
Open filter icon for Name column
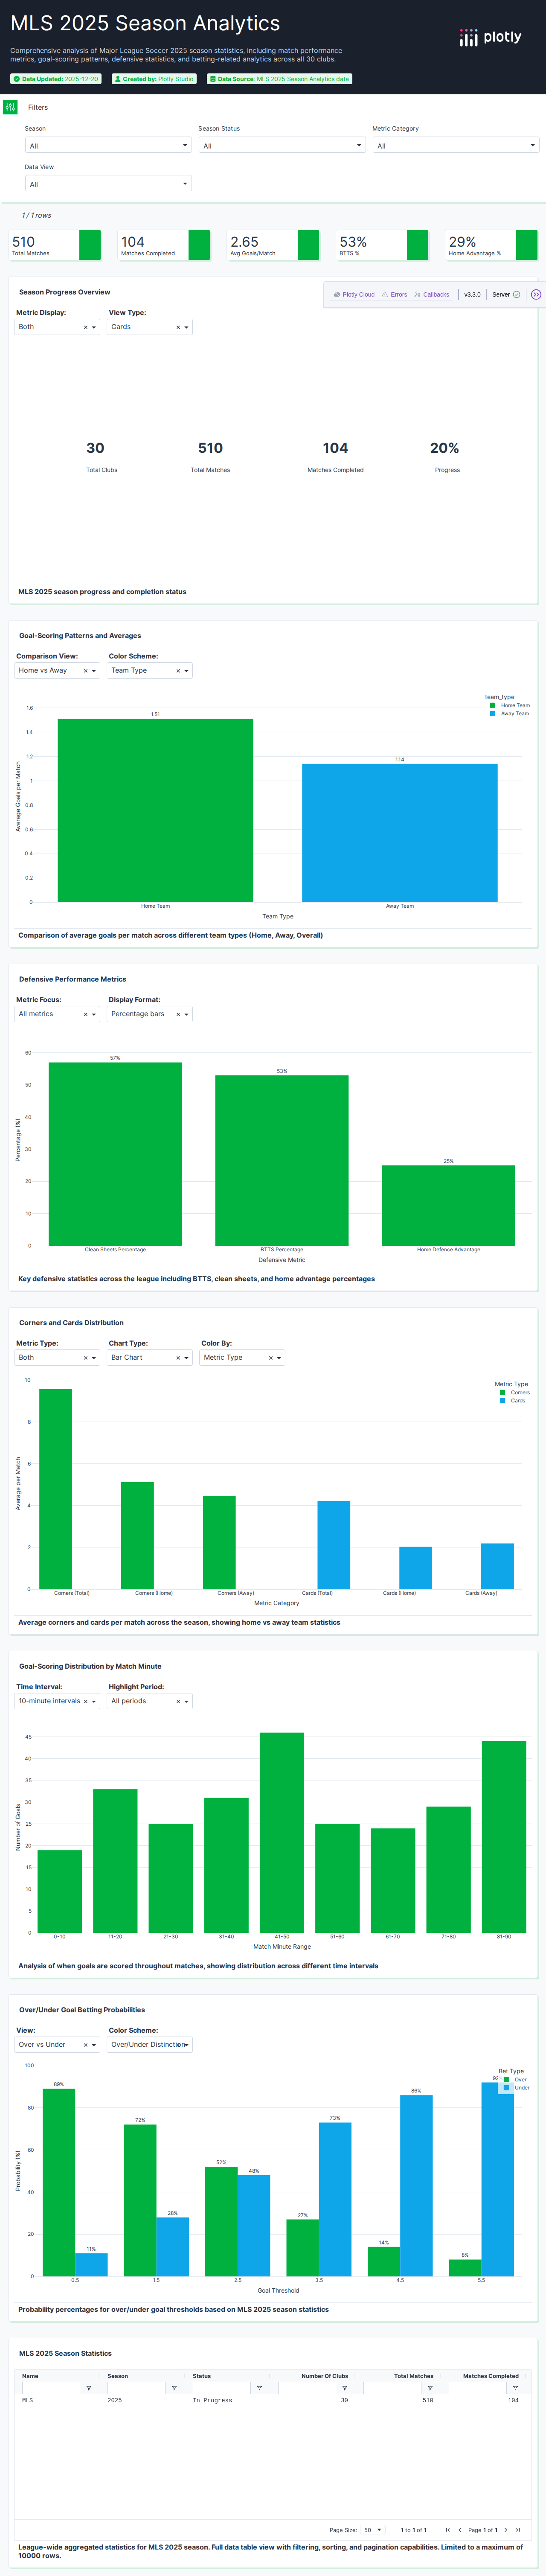pos(89,2388)
